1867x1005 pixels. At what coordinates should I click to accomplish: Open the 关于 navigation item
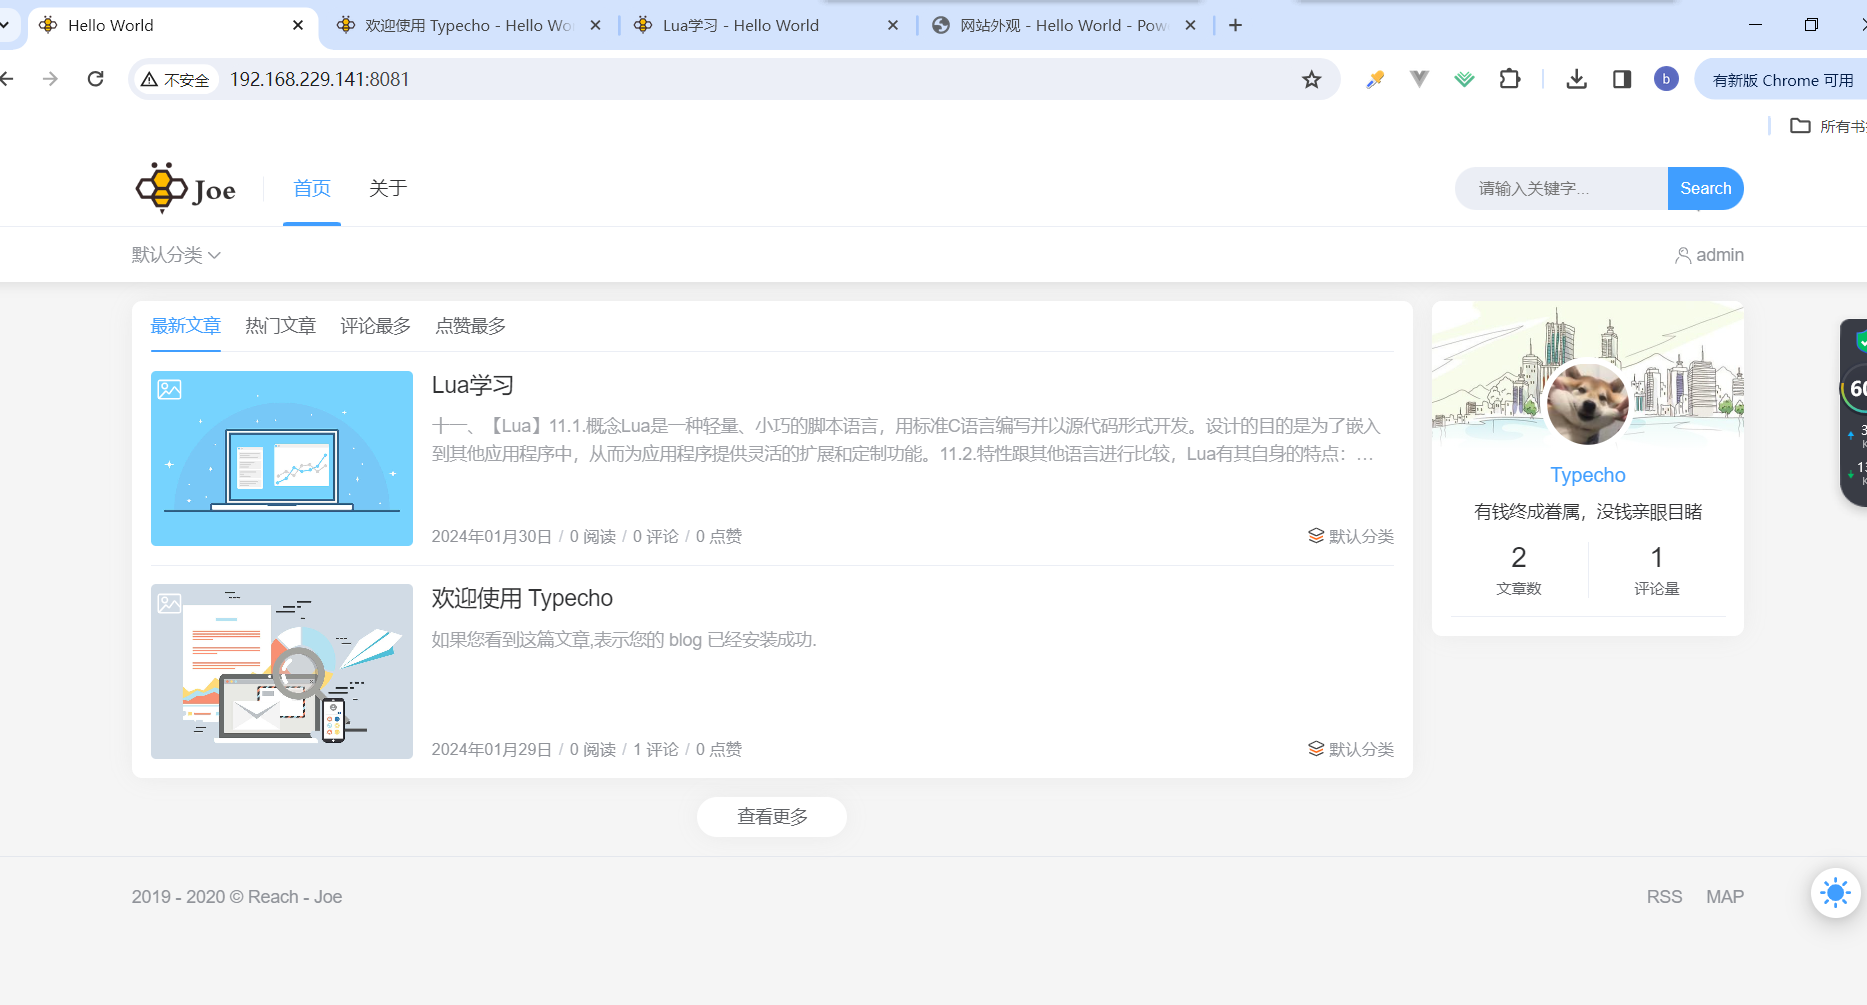(x=388, y=188)
